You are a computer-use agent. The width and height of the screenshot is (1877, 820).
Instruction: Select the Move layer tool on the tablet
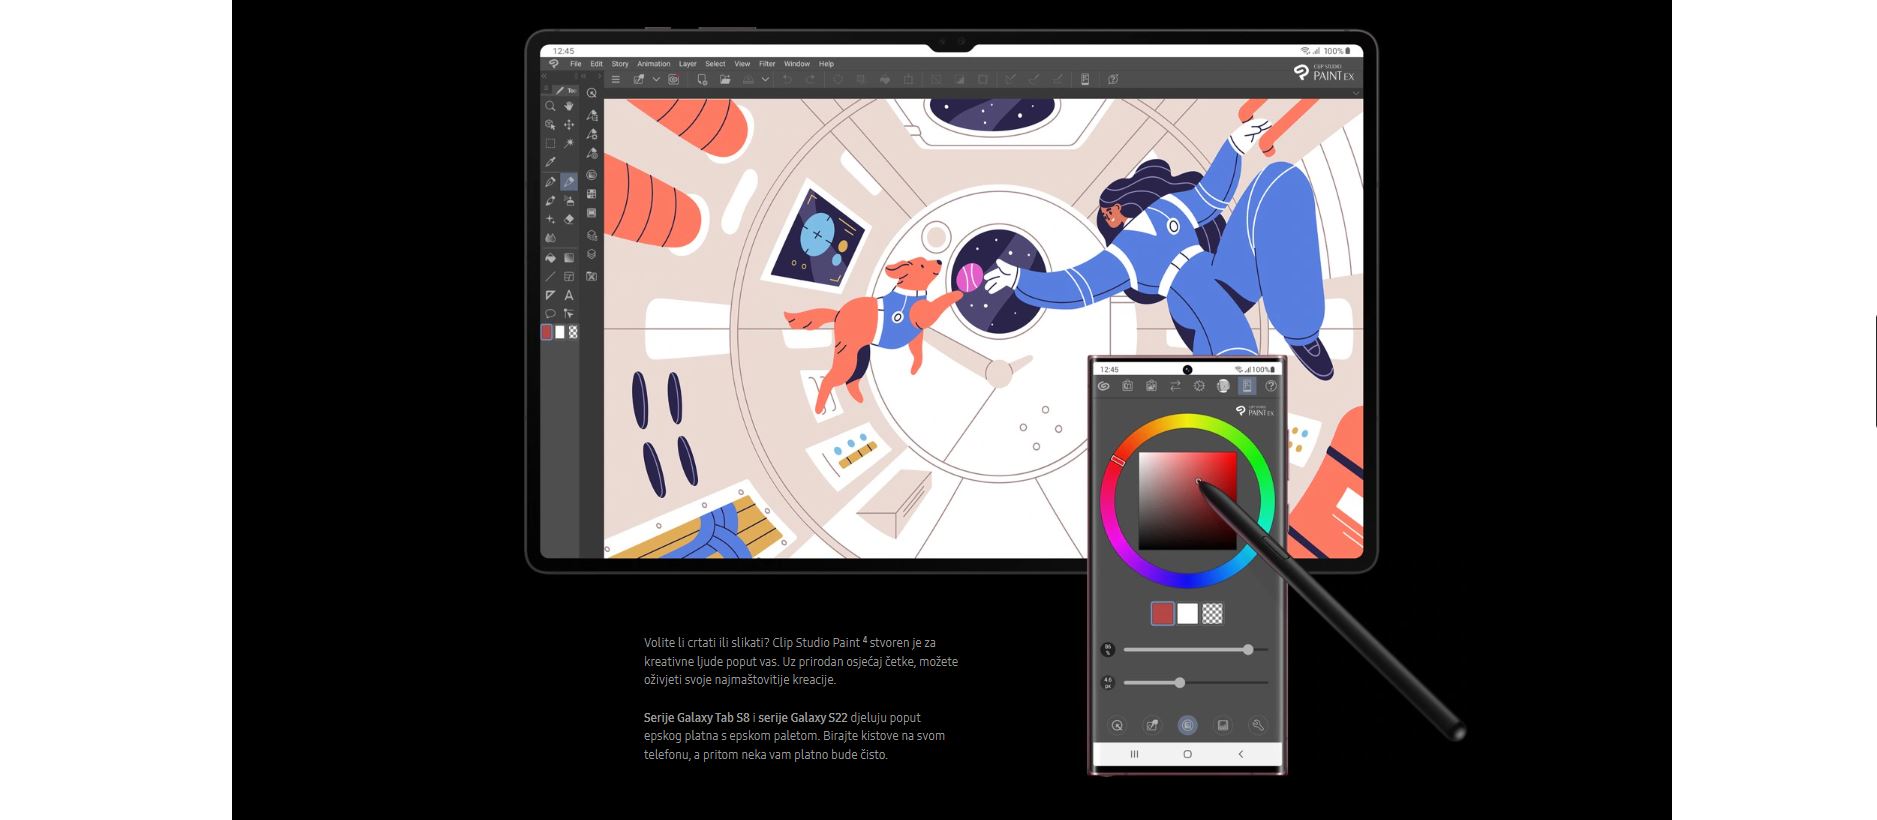(x=569, y=125)
